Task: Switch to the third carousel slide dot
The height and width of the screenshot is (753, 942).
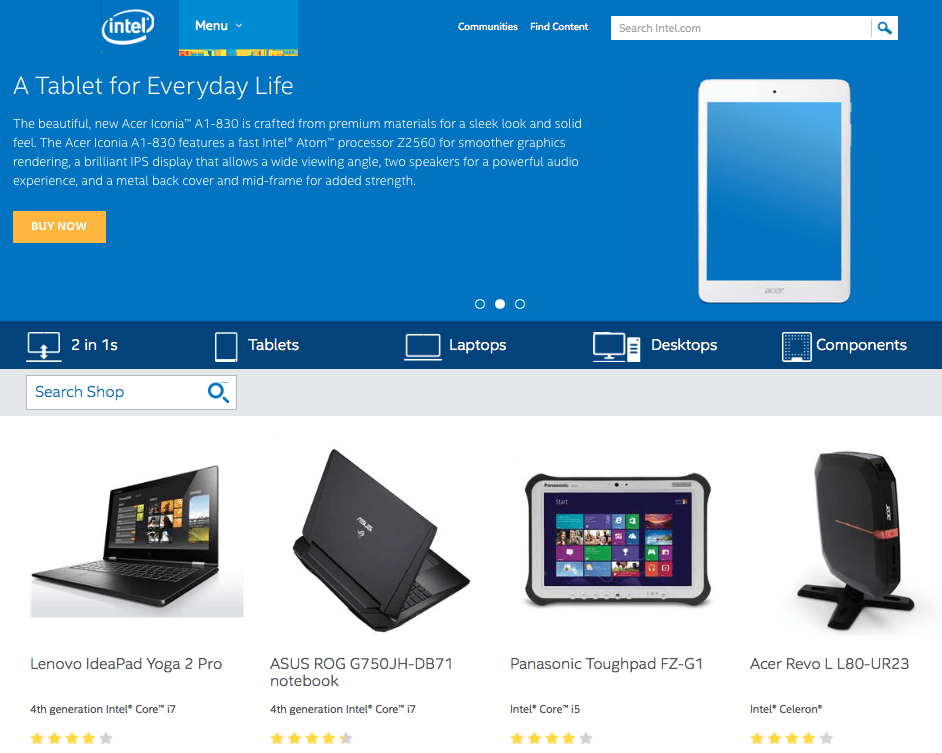Action: point(520,304)
